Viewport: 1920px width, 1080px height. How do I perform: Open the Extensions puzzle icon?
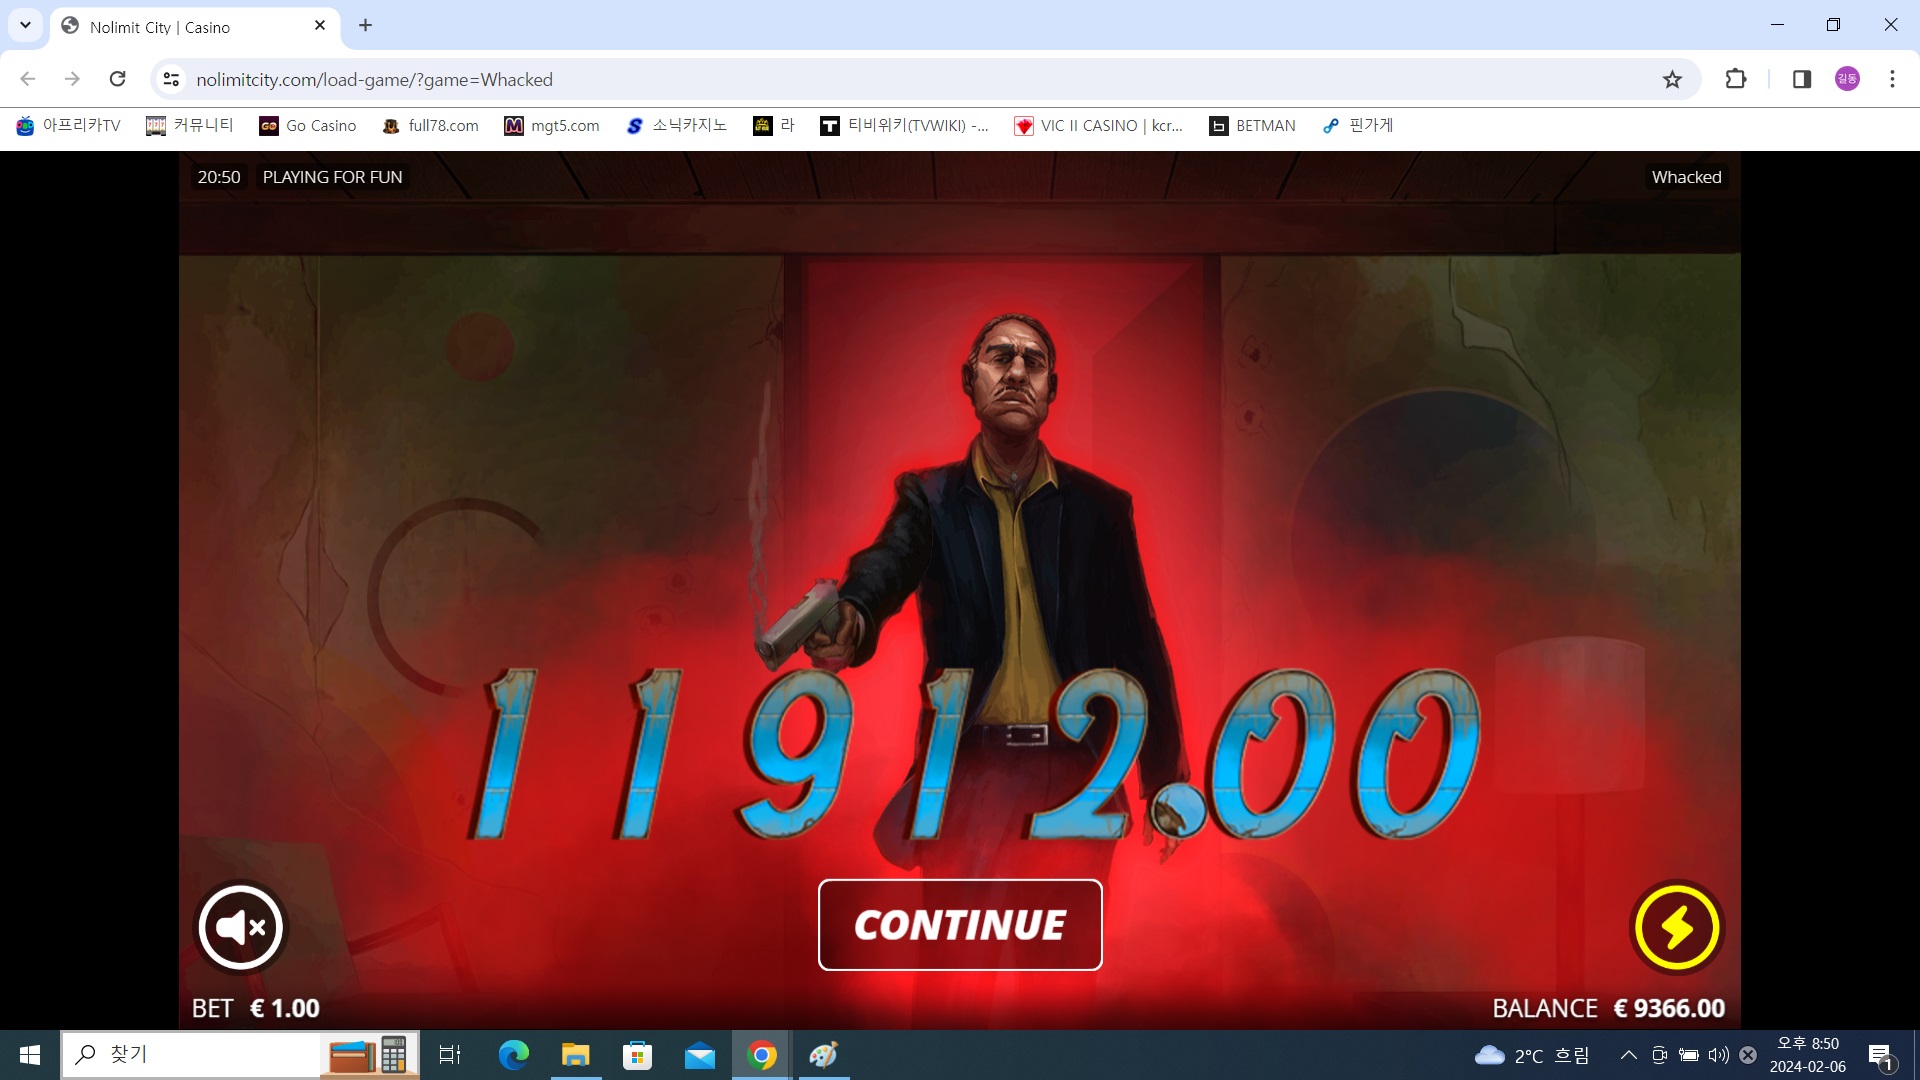tap(1736, 79)
